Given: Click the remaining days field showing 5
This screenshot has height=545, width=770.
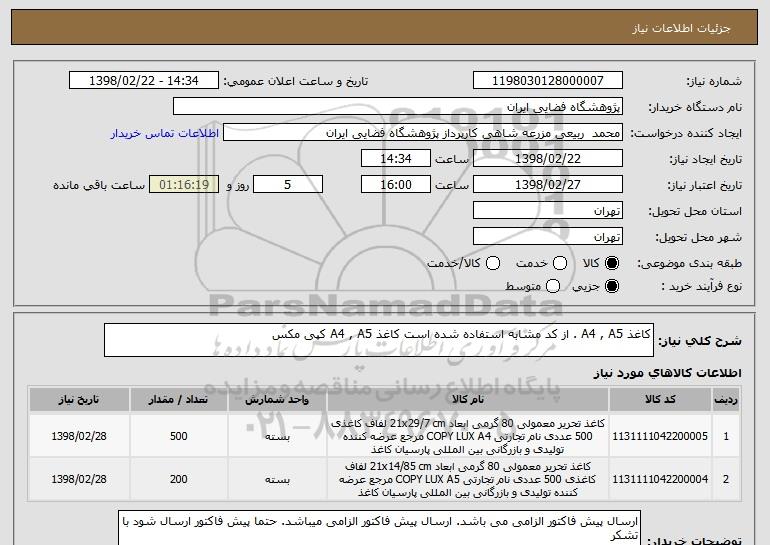Looking at the screenshot, I should coord(288,185).
